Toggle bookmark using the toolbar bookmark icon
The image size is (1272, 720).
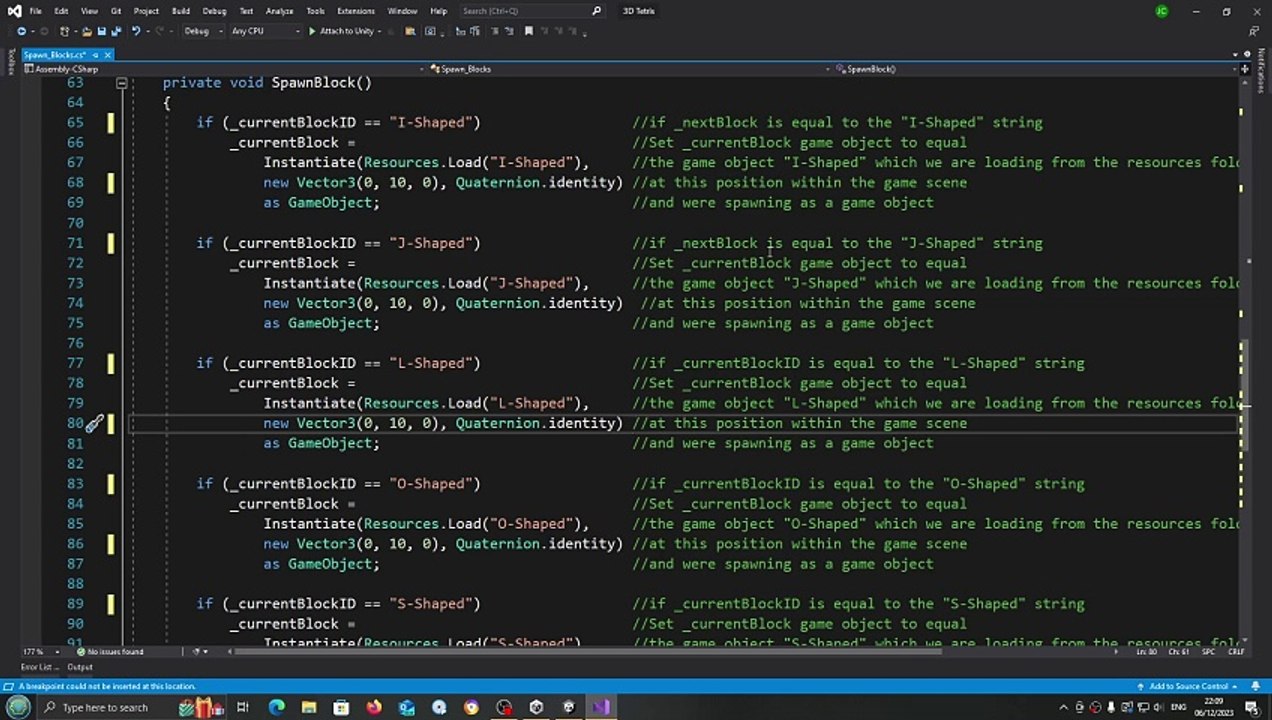pyautogui.click(x=529, y=31)
